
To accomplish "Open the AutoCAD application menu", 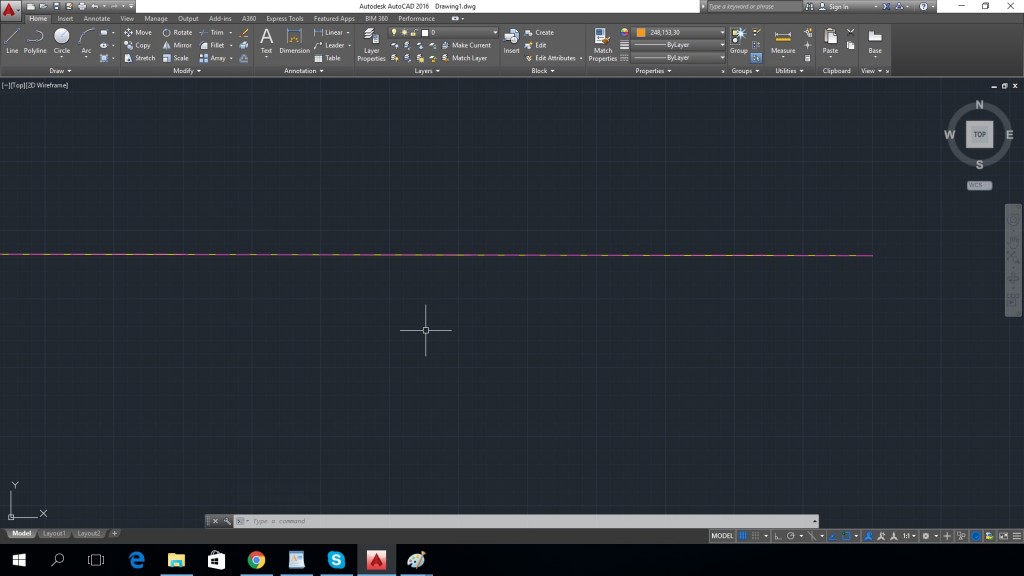I will click(9, 8).
